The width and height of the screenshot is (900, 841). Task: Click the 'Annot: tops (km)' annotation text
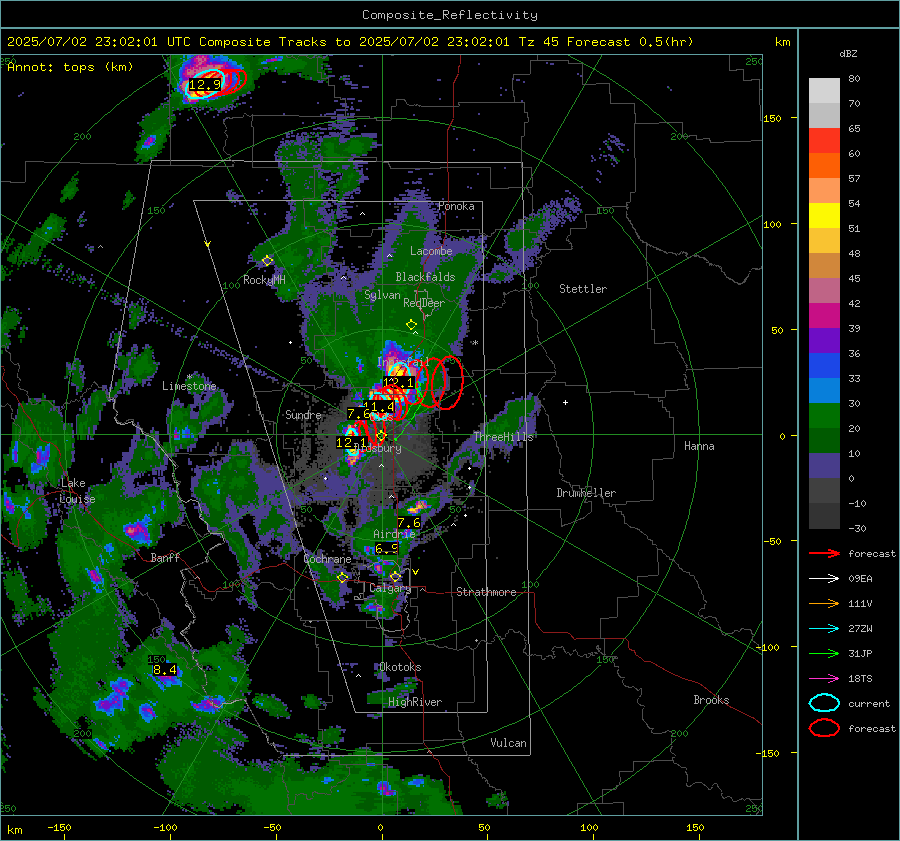click(70, 67)
